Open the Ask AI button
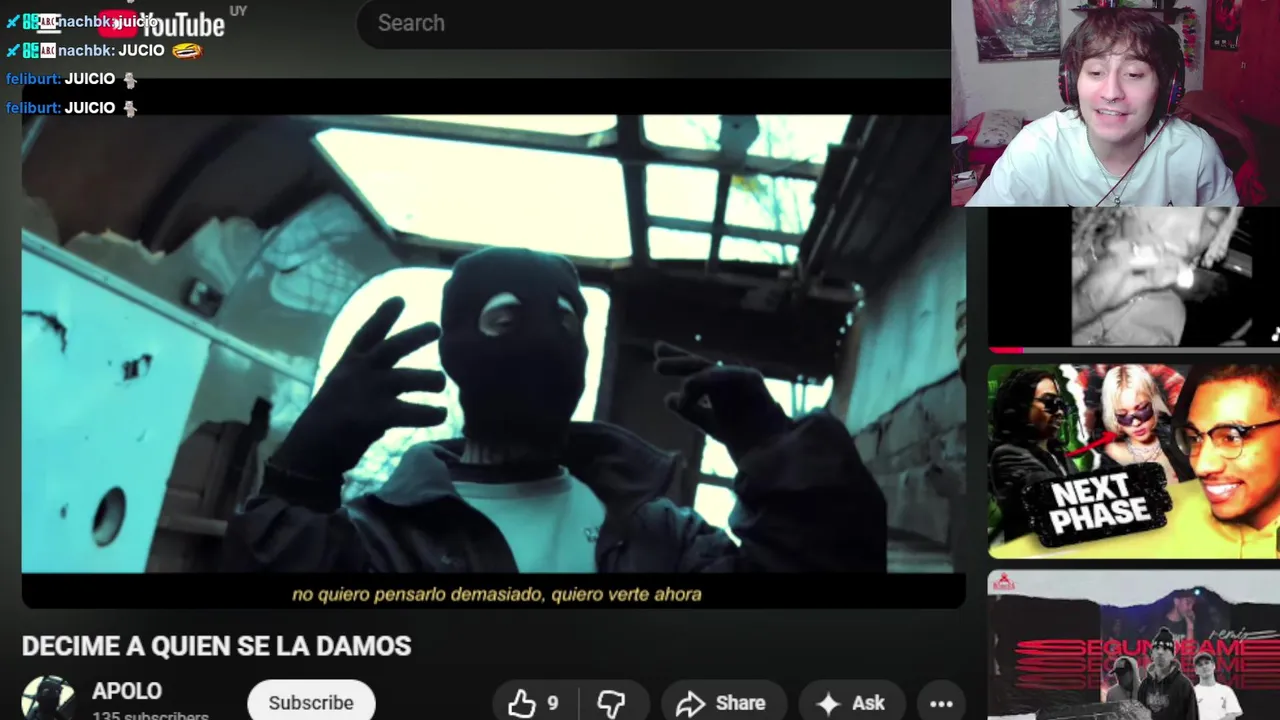The width and height of the screenshot is (1280, 720). (850, 703)
